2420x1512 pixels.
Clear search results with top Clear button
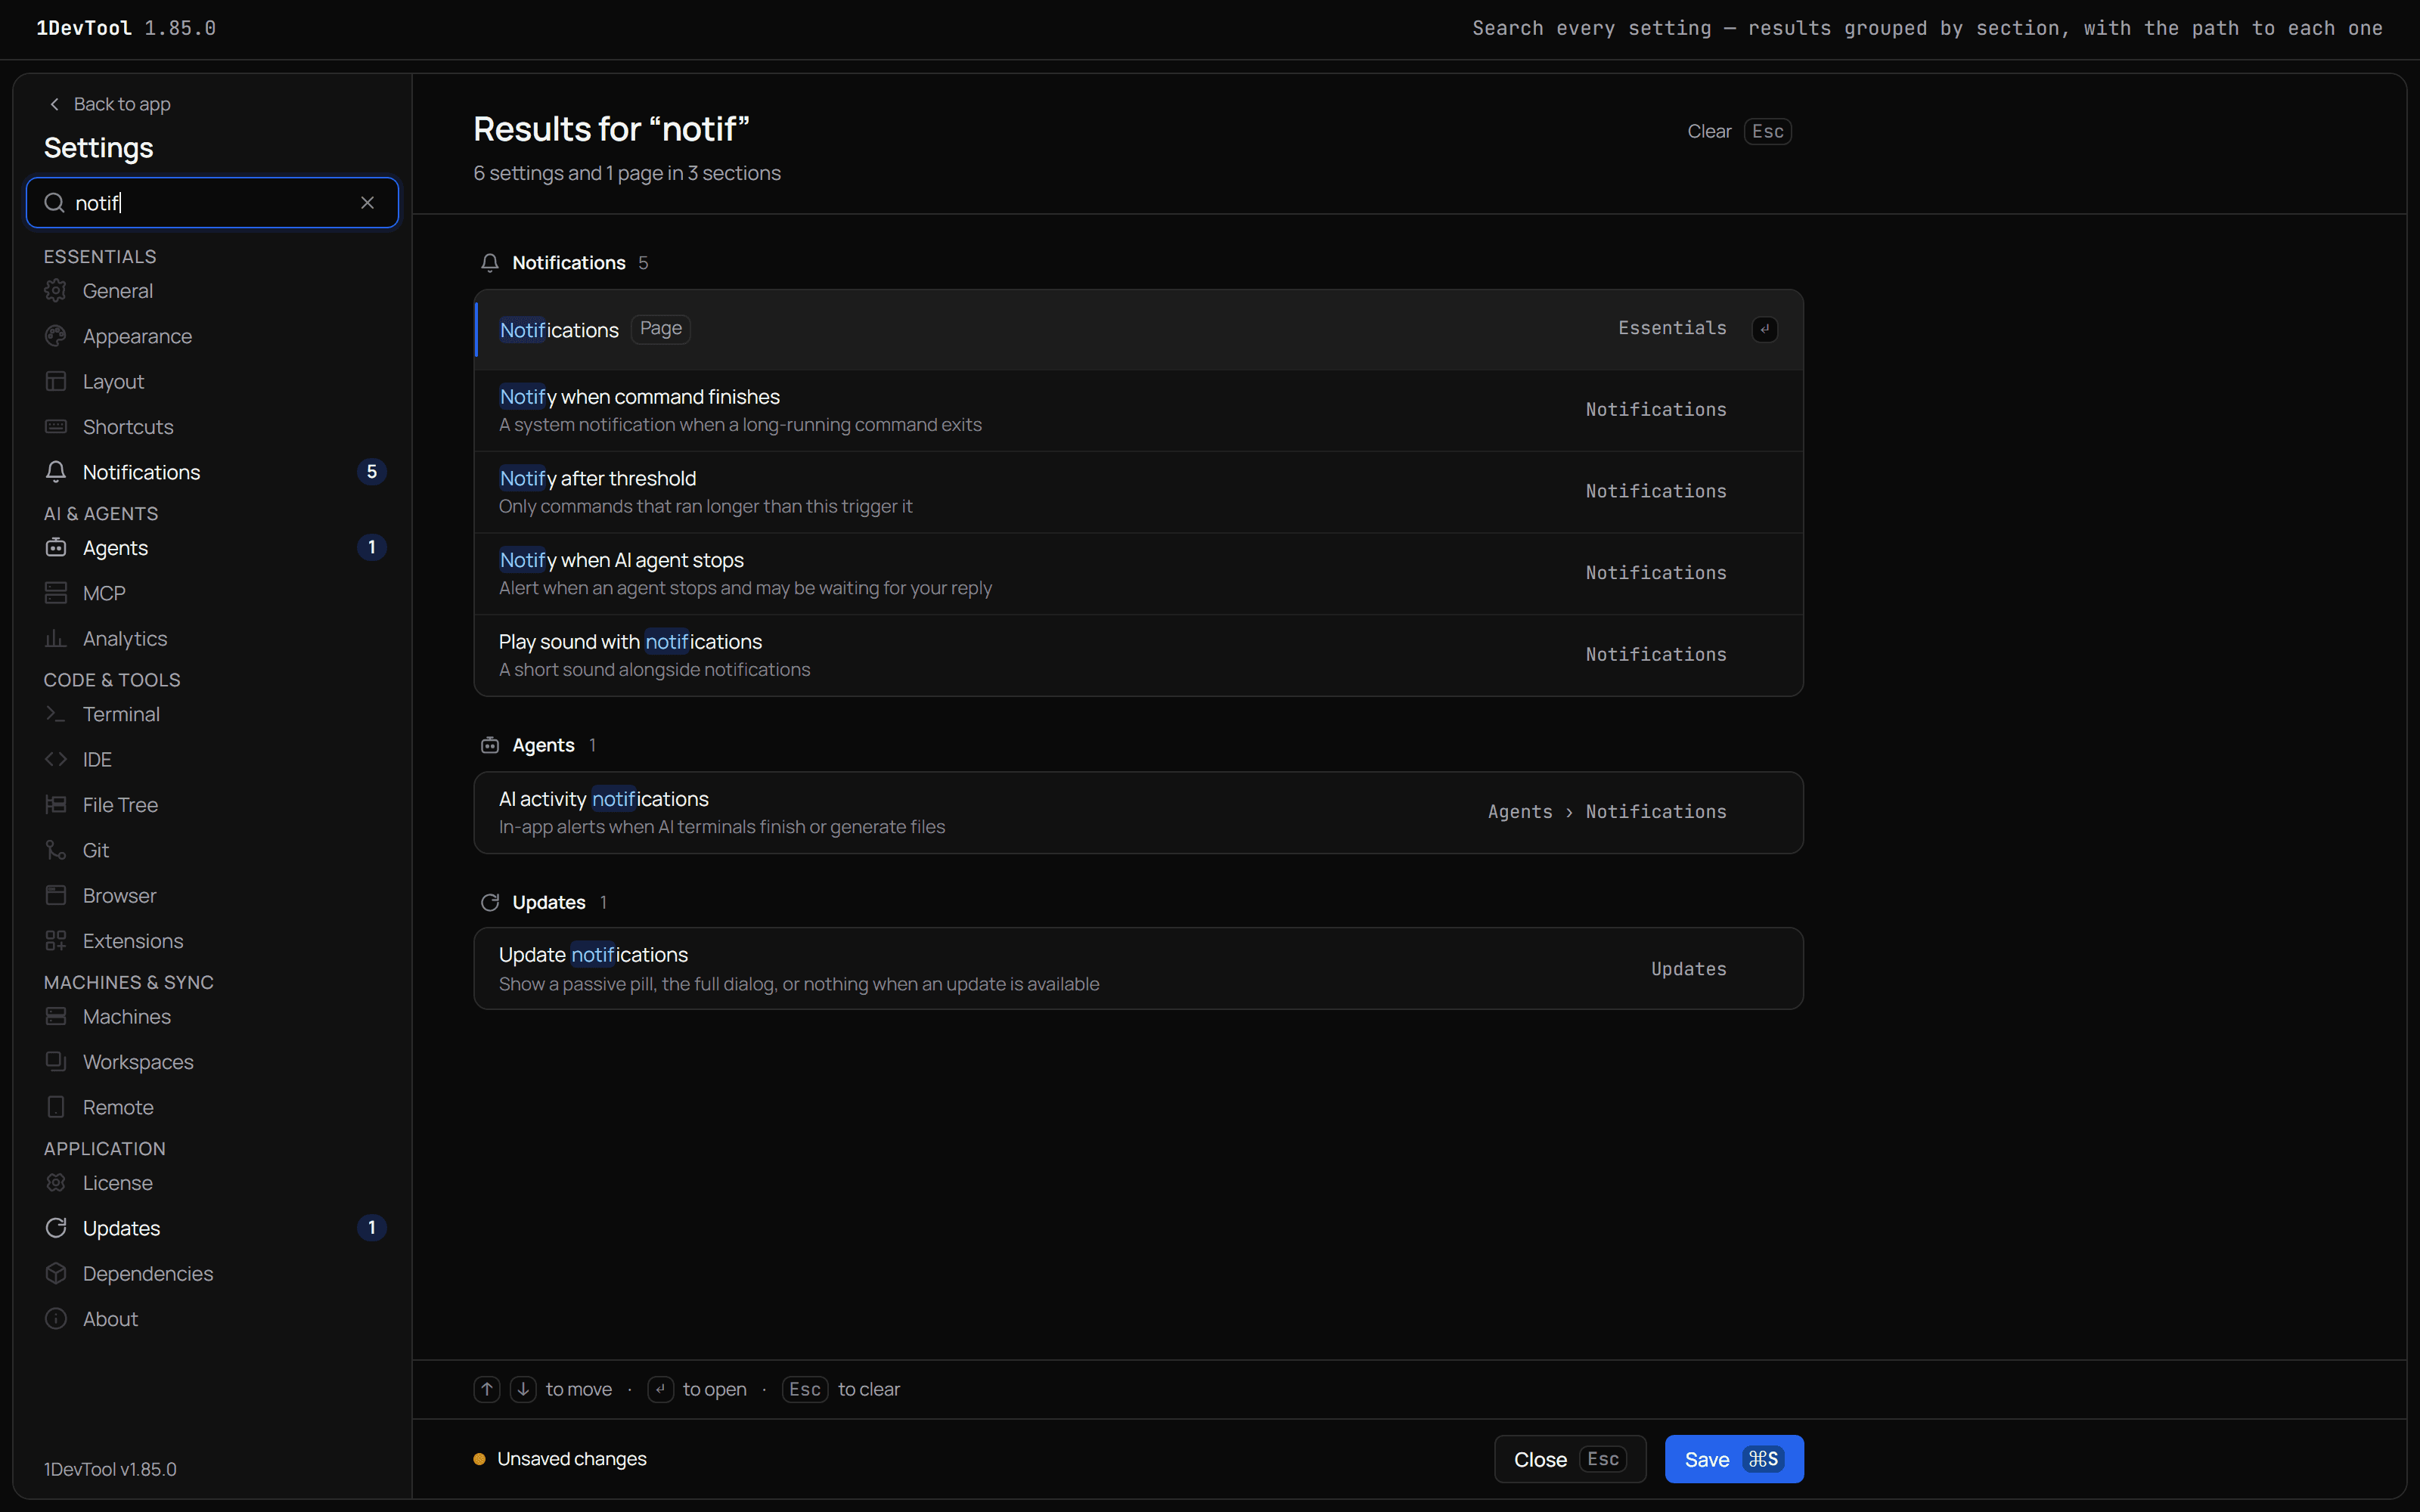(x=1739, y=131)
